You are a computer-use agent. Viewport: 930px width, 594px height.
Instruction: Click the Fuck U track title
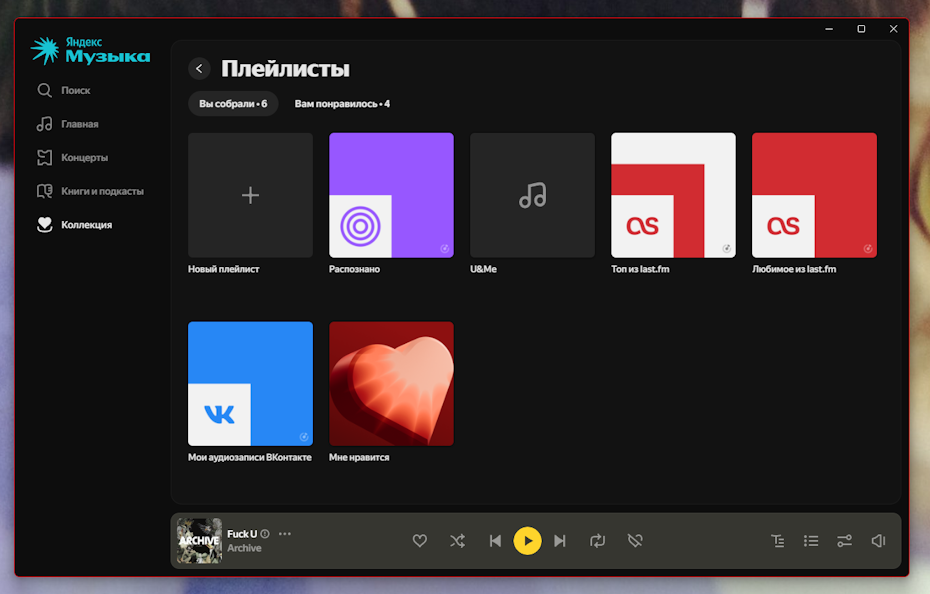click(242, 534)
